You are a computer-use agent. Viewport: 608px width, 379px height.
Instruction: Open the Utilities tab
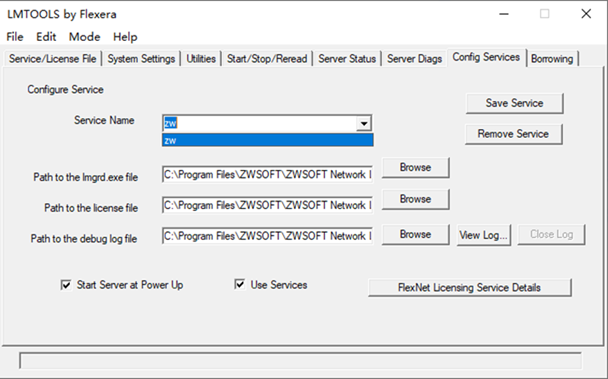(x=201, y=59)
